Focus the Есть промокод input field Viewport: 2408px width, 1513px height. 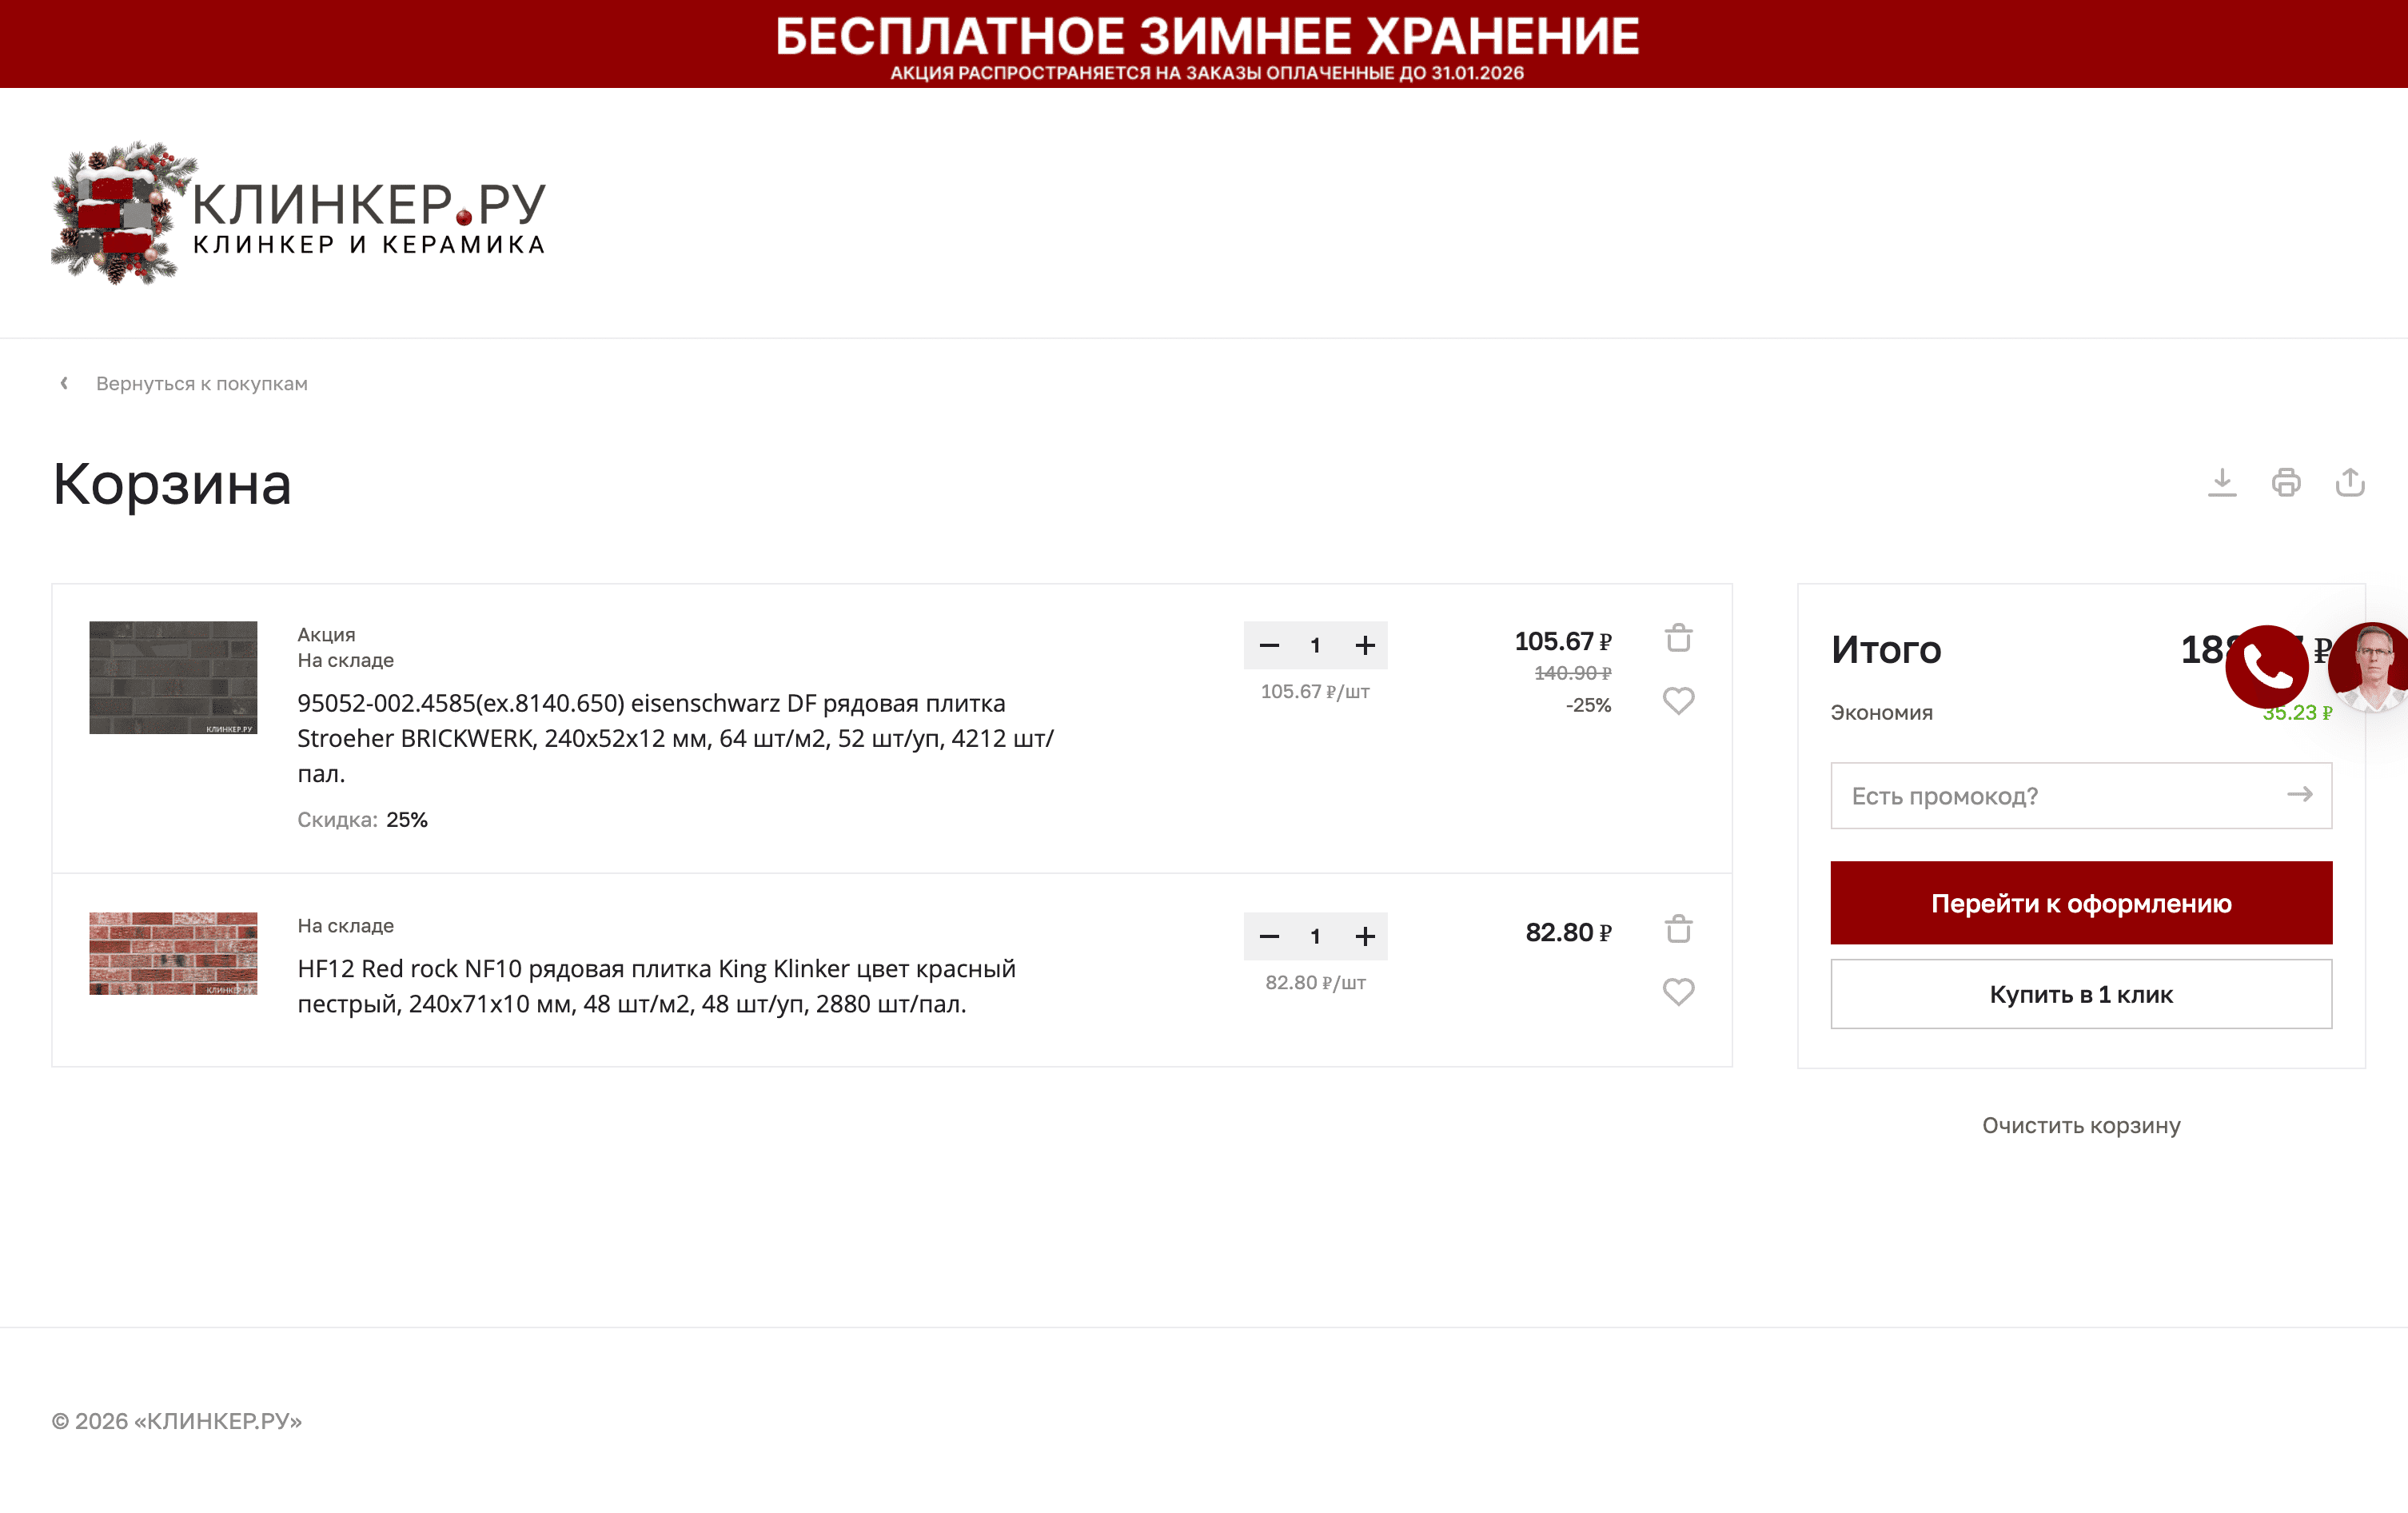[x=2050, y=796]
